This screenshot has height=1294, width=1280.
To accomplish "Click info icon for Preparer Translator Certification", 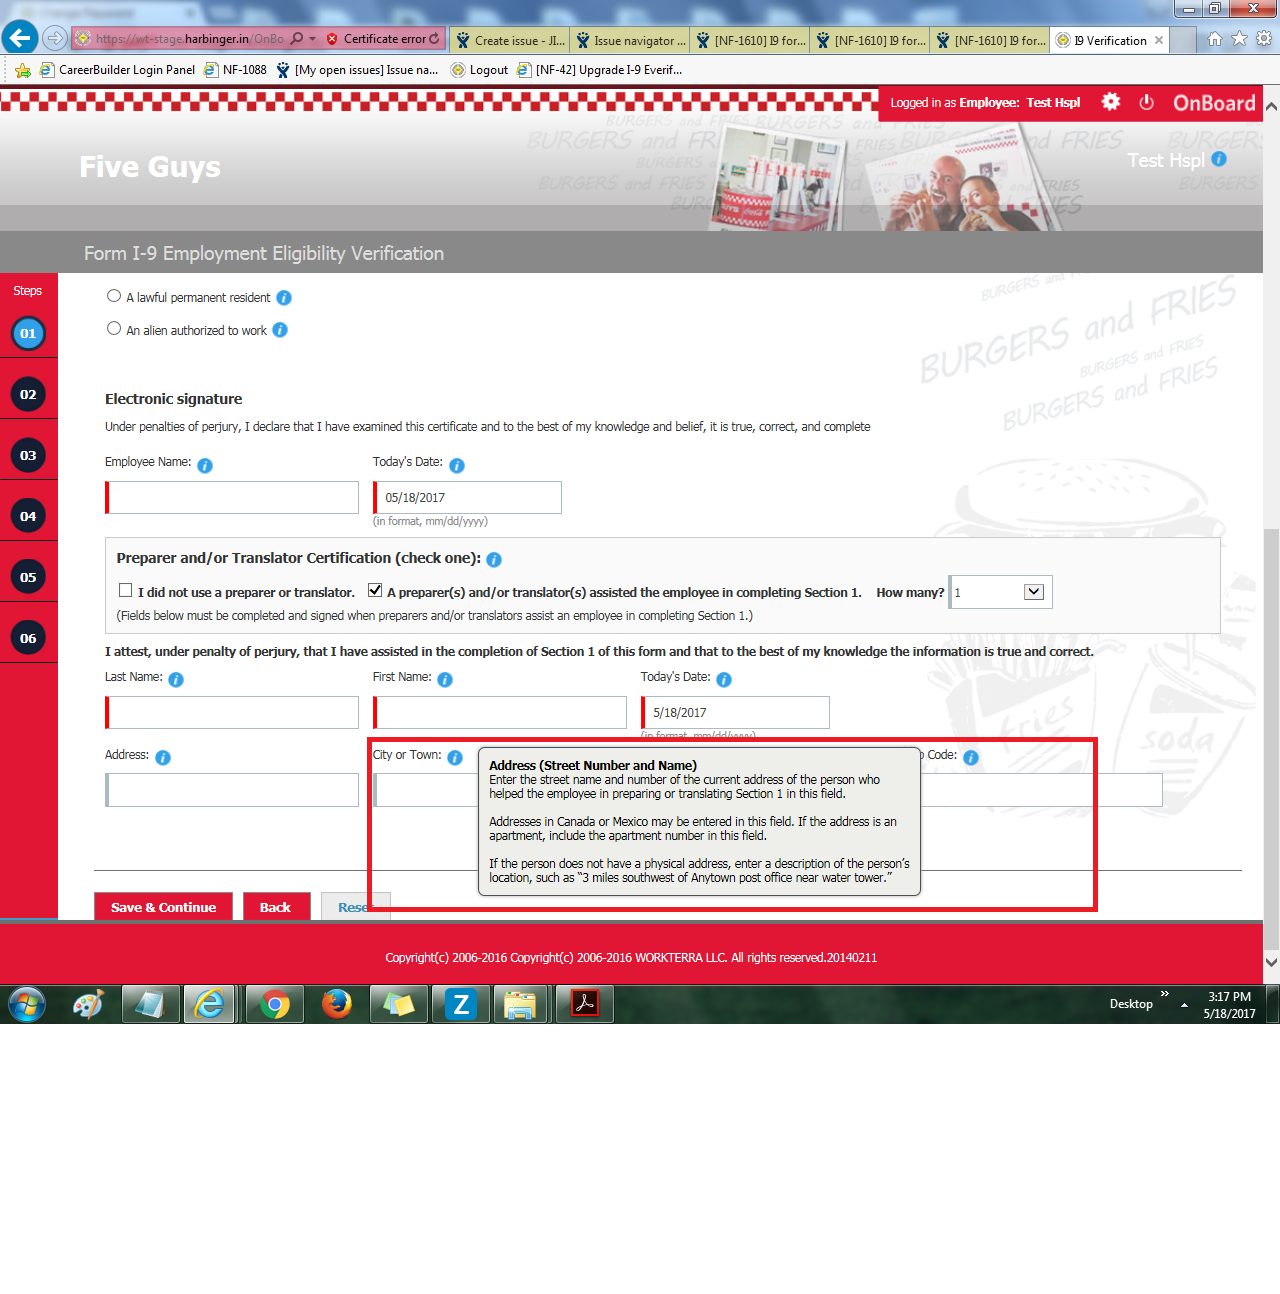I will [x=494, y=560].
